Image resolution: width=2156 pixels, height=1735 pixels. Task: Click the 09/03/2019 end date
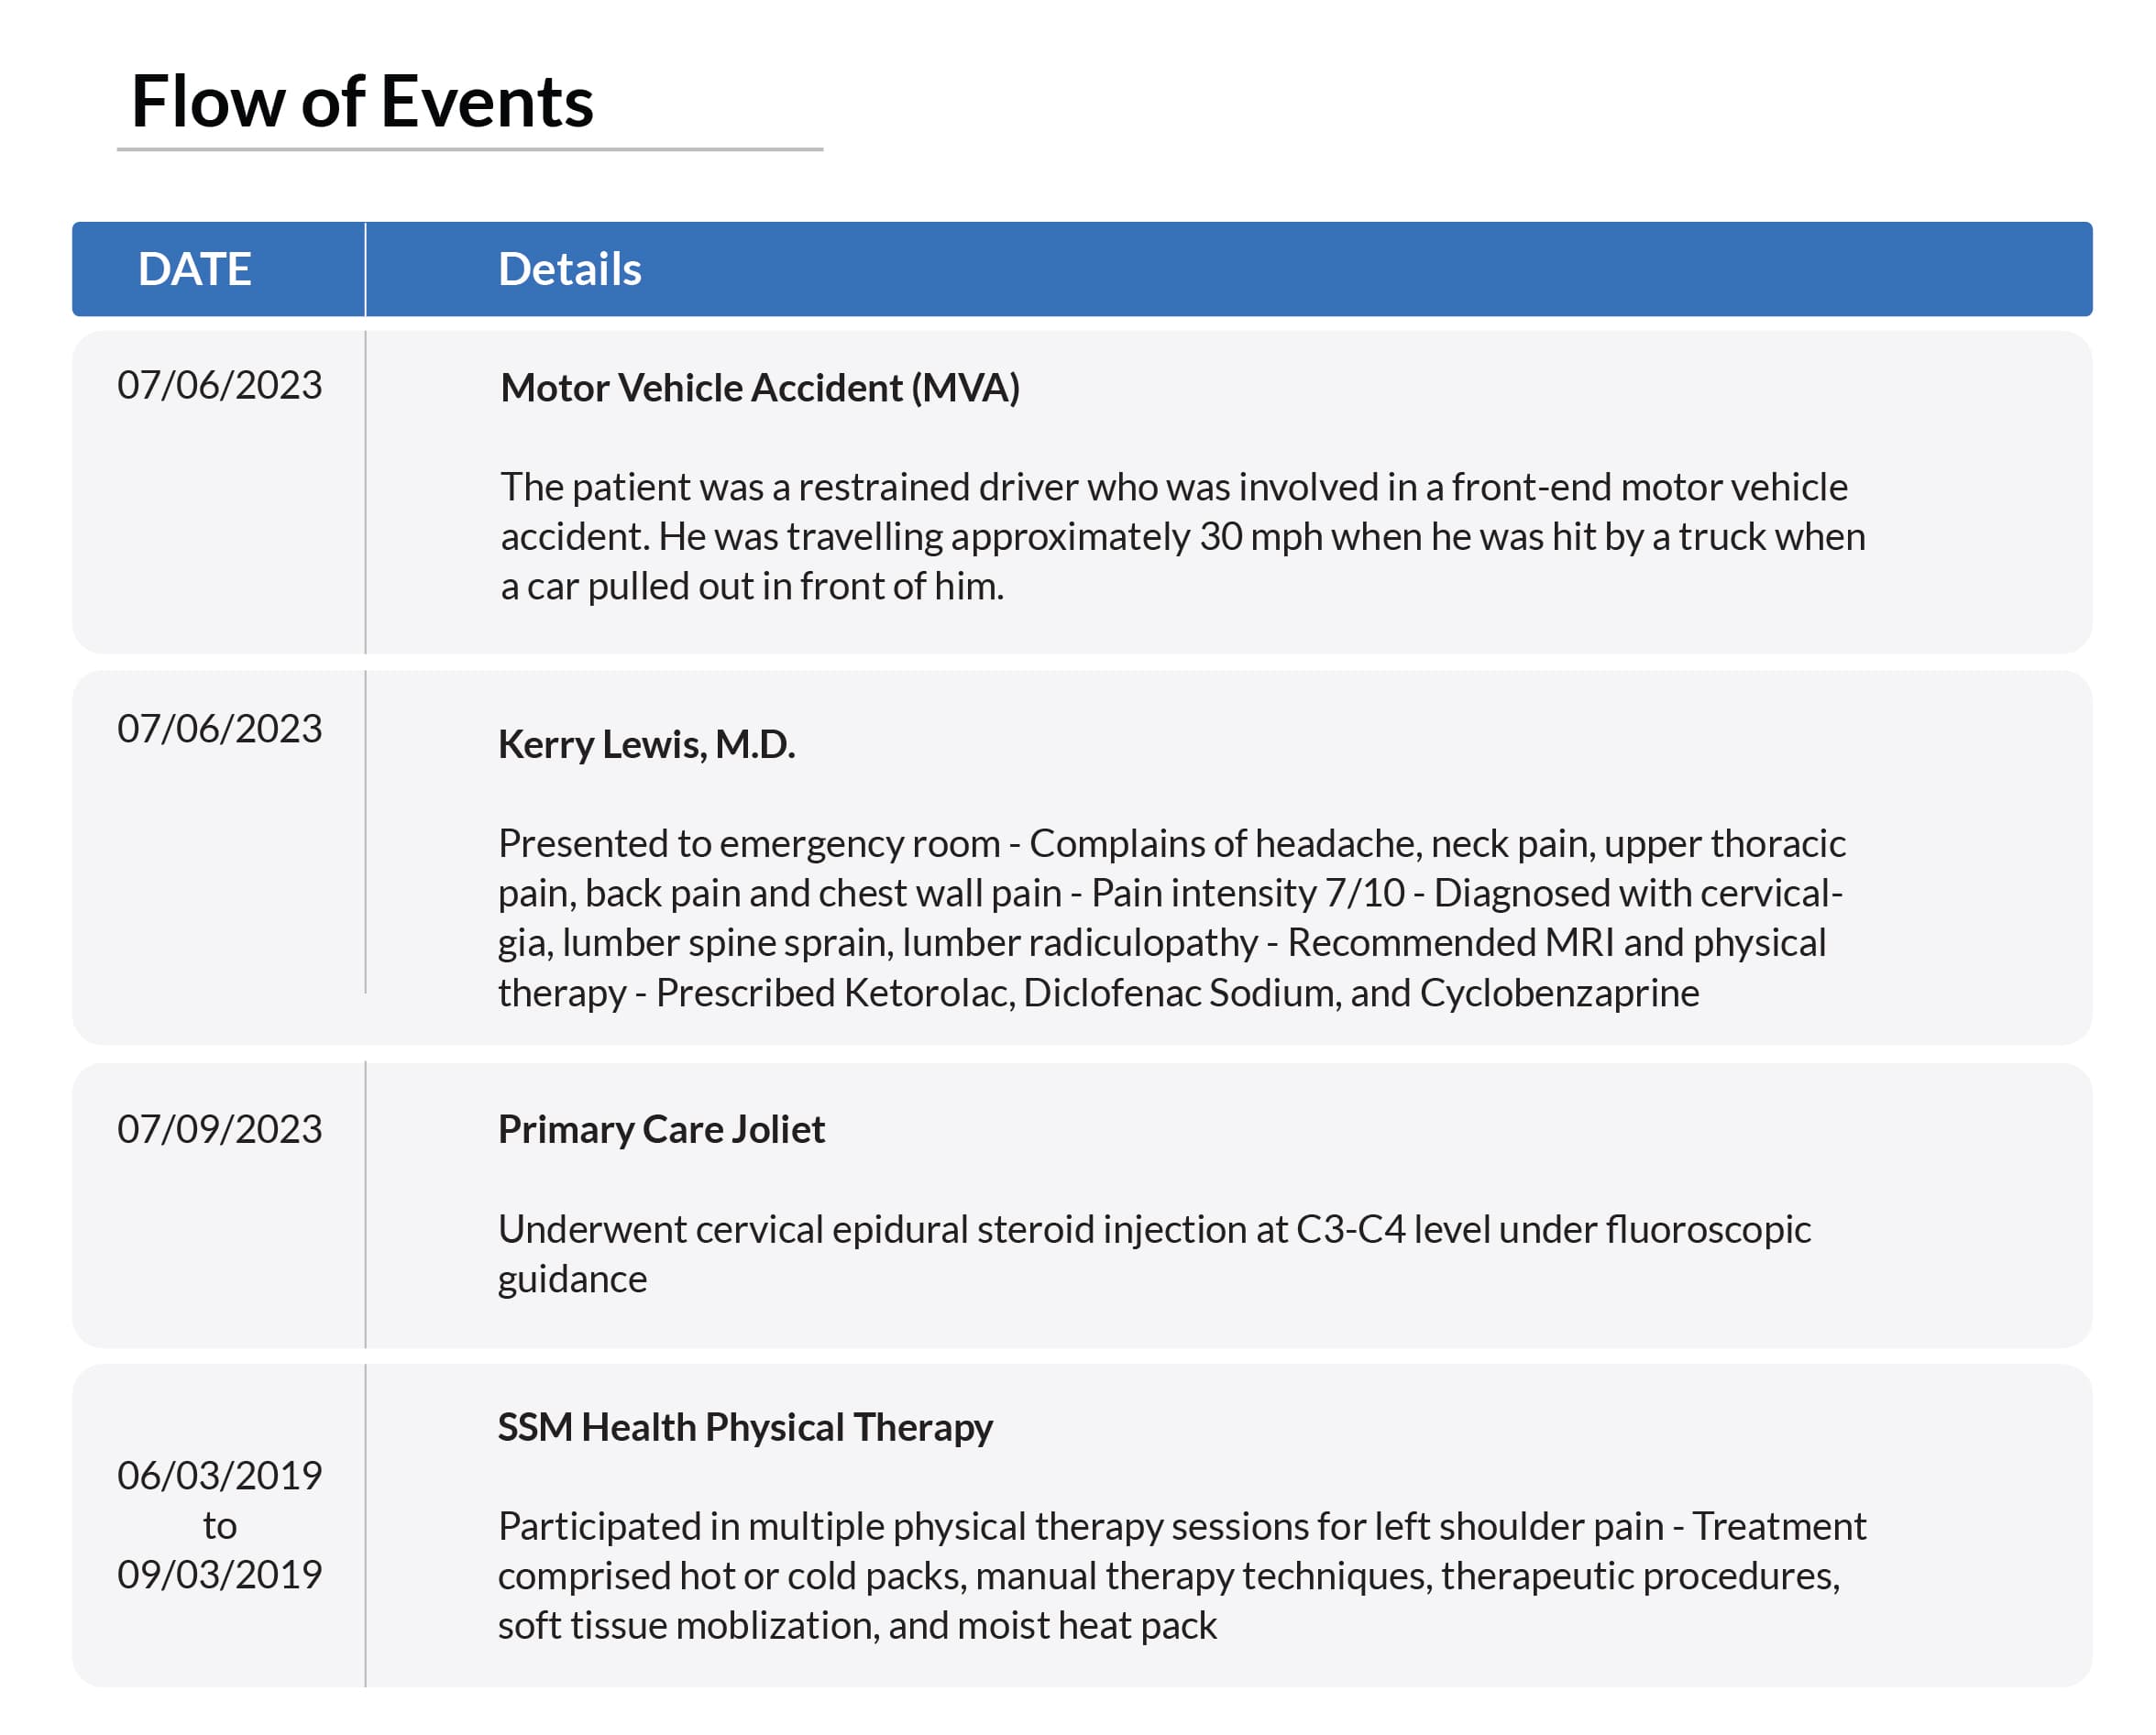[x=219, y=1575]
